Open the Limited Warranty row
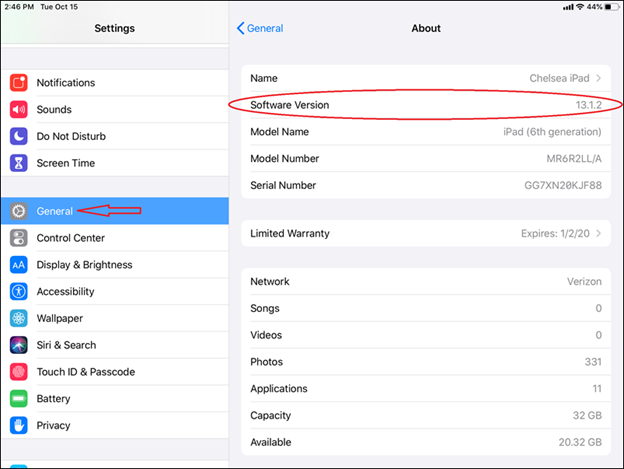Image resolution: width=624 pixels, height=469 pixels. [x=426, y=234]
